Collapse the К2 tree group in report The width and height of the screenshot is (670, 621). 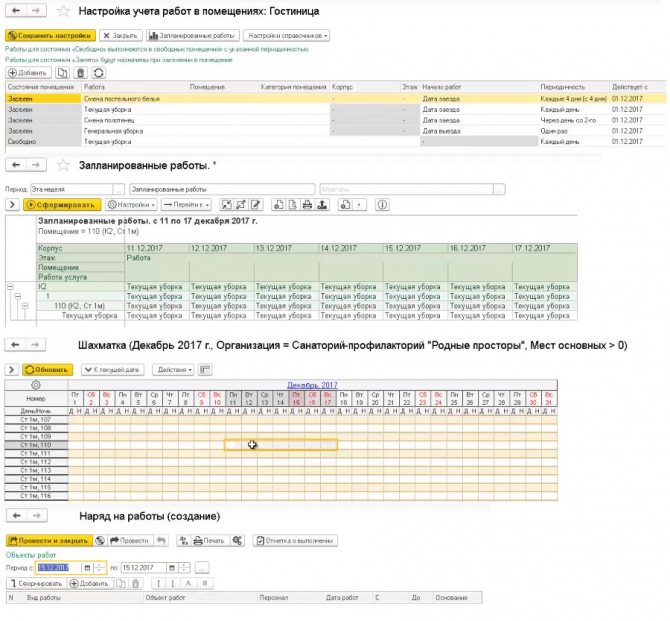[x=10, y=287]
